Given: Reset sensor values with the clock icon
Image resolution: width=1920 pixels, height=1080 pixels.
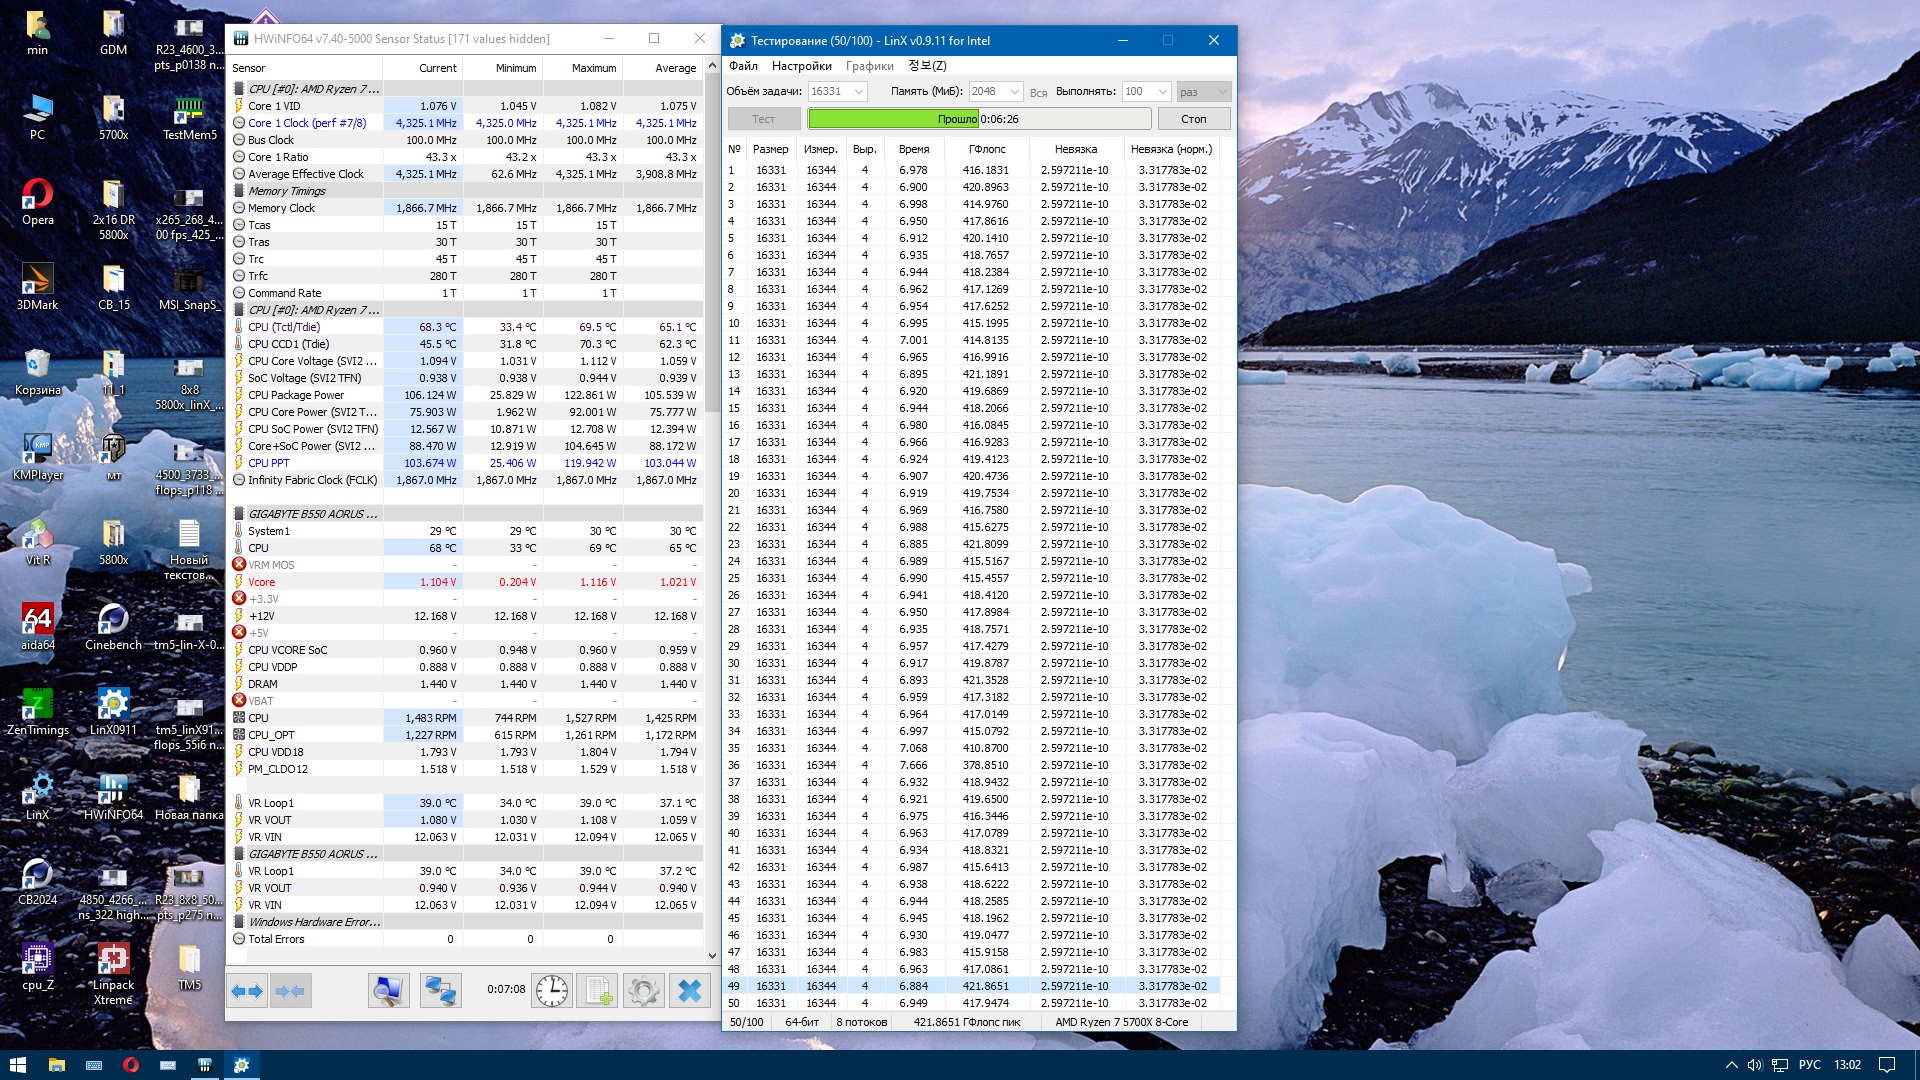Looking at the screenshot, I should tap(551, 991).
